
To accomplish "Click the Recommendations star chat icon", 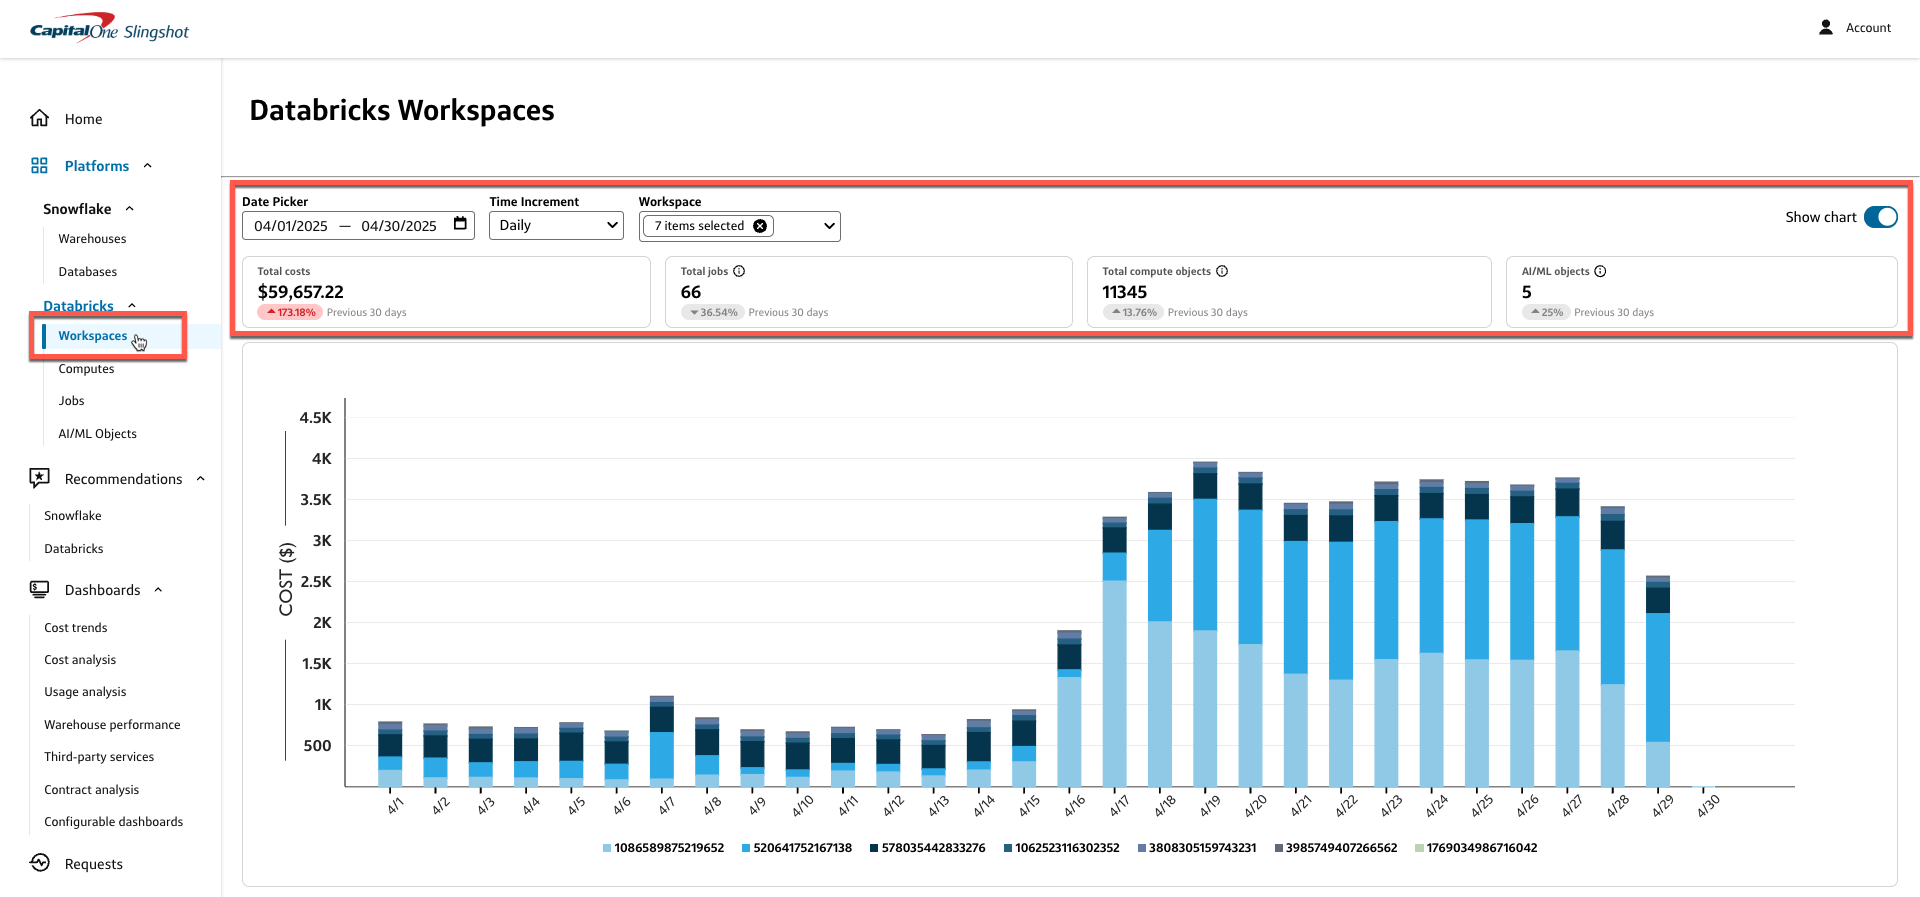I will click(40, 478).
